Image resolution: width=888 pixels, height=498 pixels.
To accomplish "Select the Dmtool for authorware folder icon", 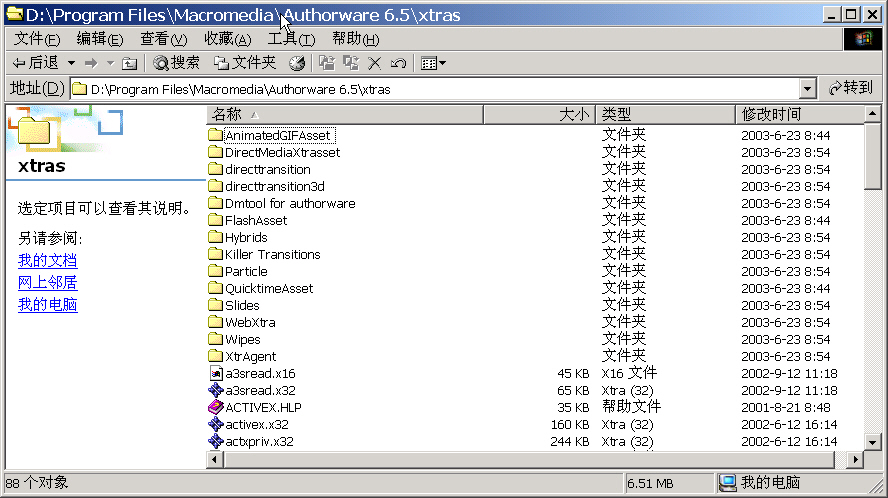I will (215, 203).
